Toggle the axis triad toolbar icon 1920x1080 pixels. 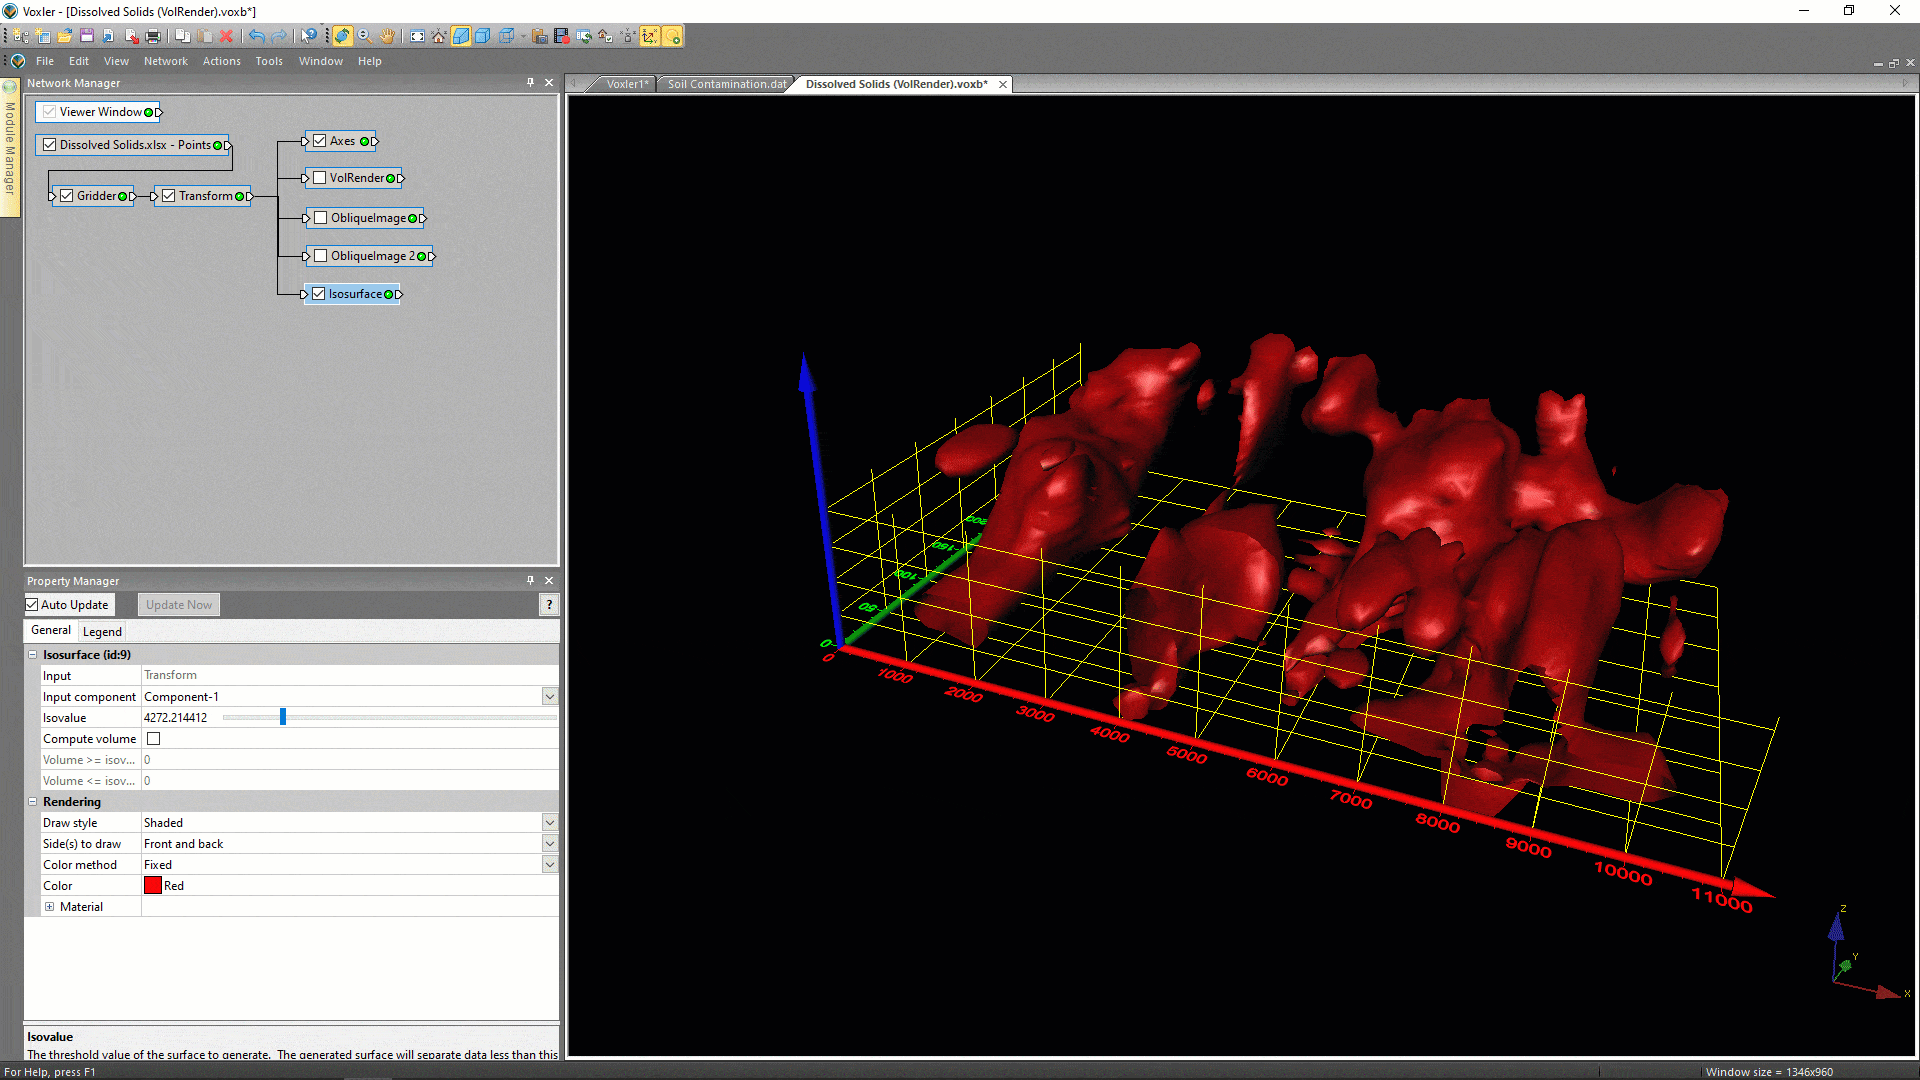[x=650, y=36]
